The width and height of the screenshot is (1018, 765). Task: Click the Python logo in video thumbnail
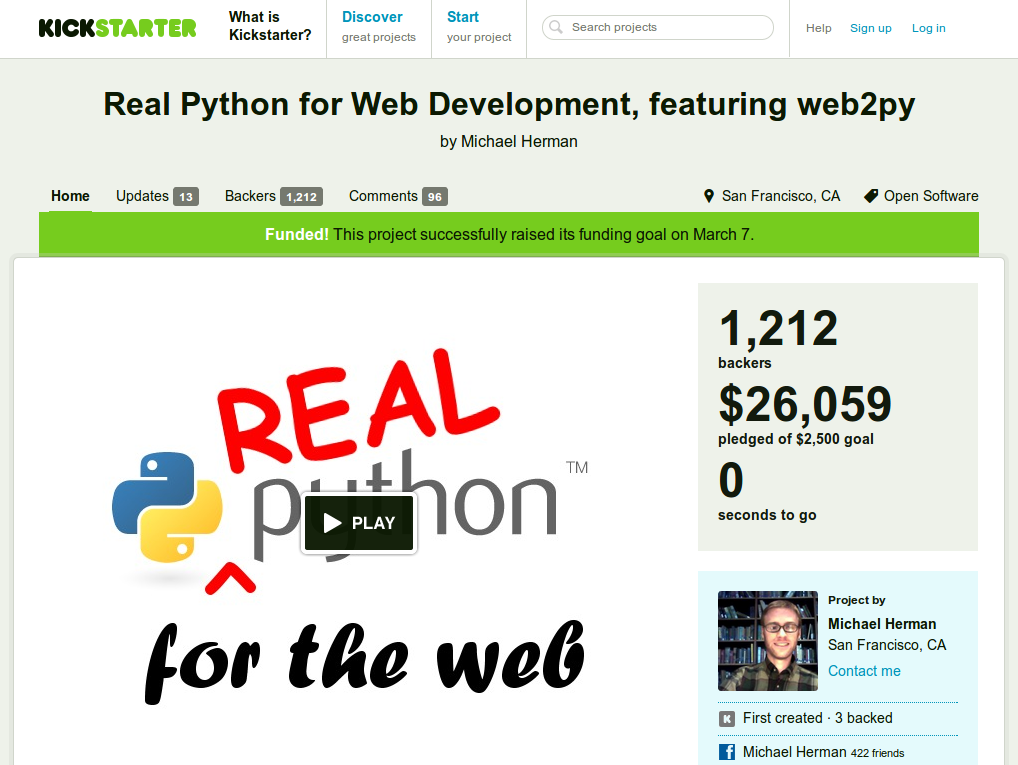coord(168,507)
